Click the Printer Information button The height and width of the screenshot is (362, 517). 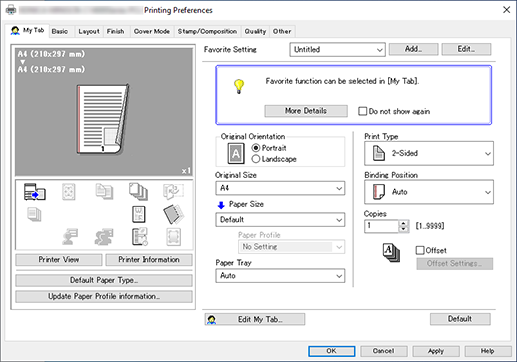pyautogui.click(x=149, y=260)
